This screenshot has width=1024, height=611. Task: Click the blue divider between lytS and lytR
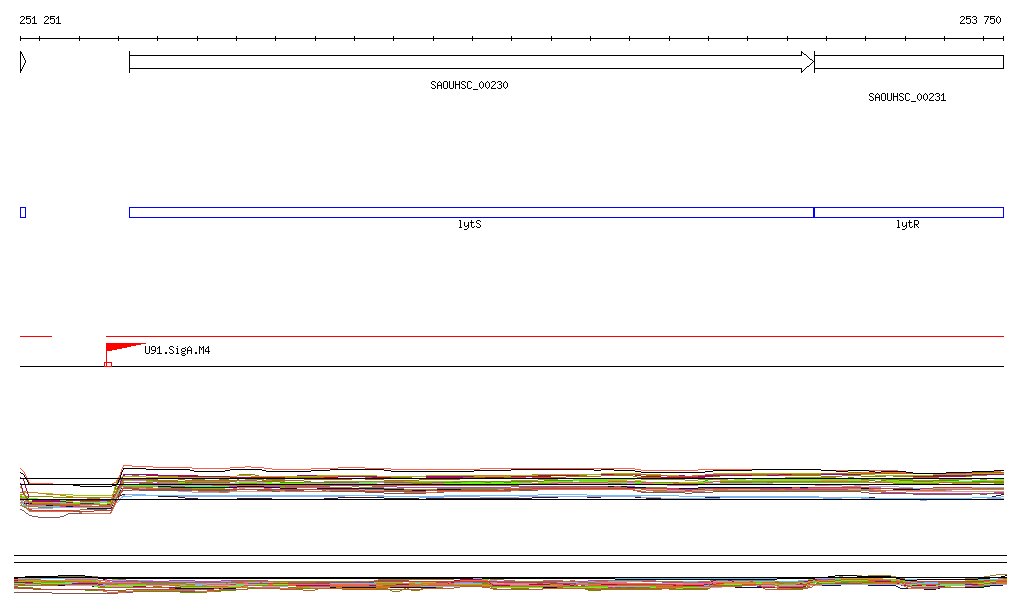814,212
